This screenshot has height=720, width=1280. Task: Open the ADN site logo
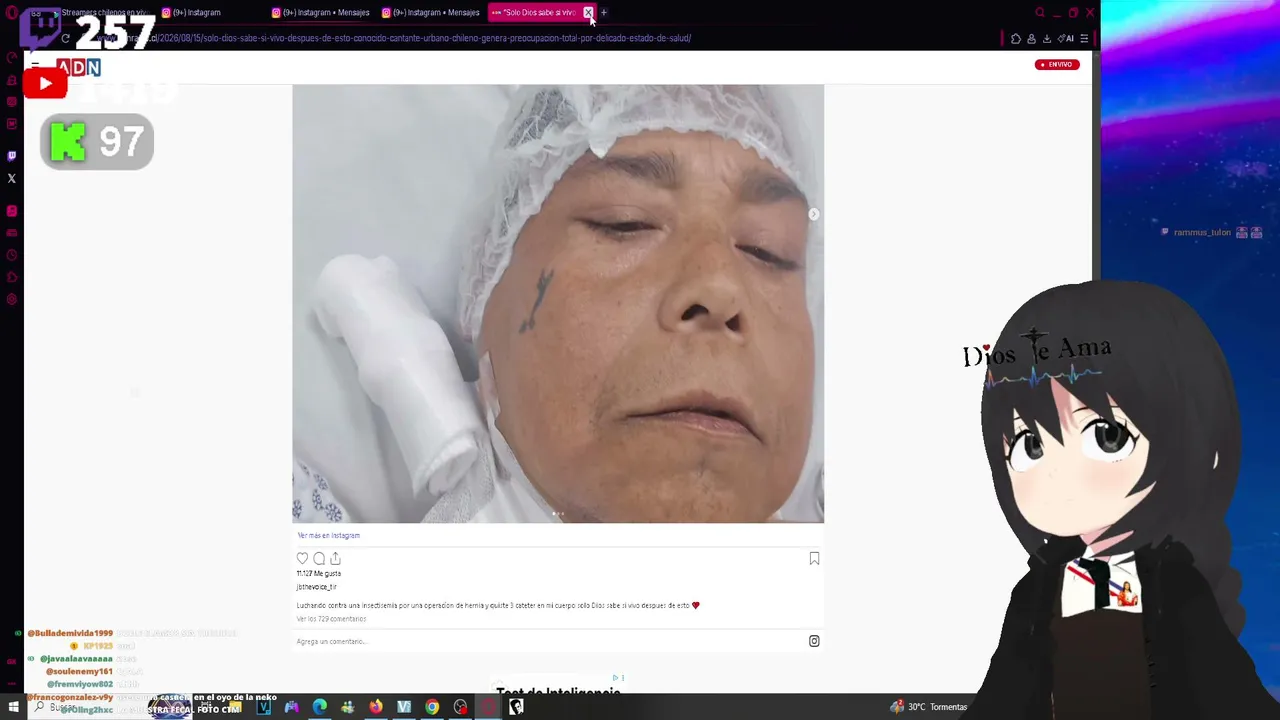coord(78,67)
